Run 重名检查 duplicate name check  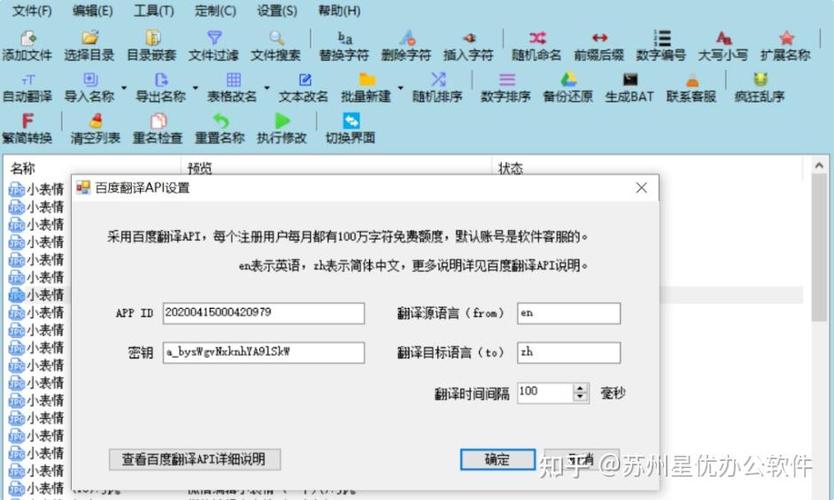(x=157, y=129)
